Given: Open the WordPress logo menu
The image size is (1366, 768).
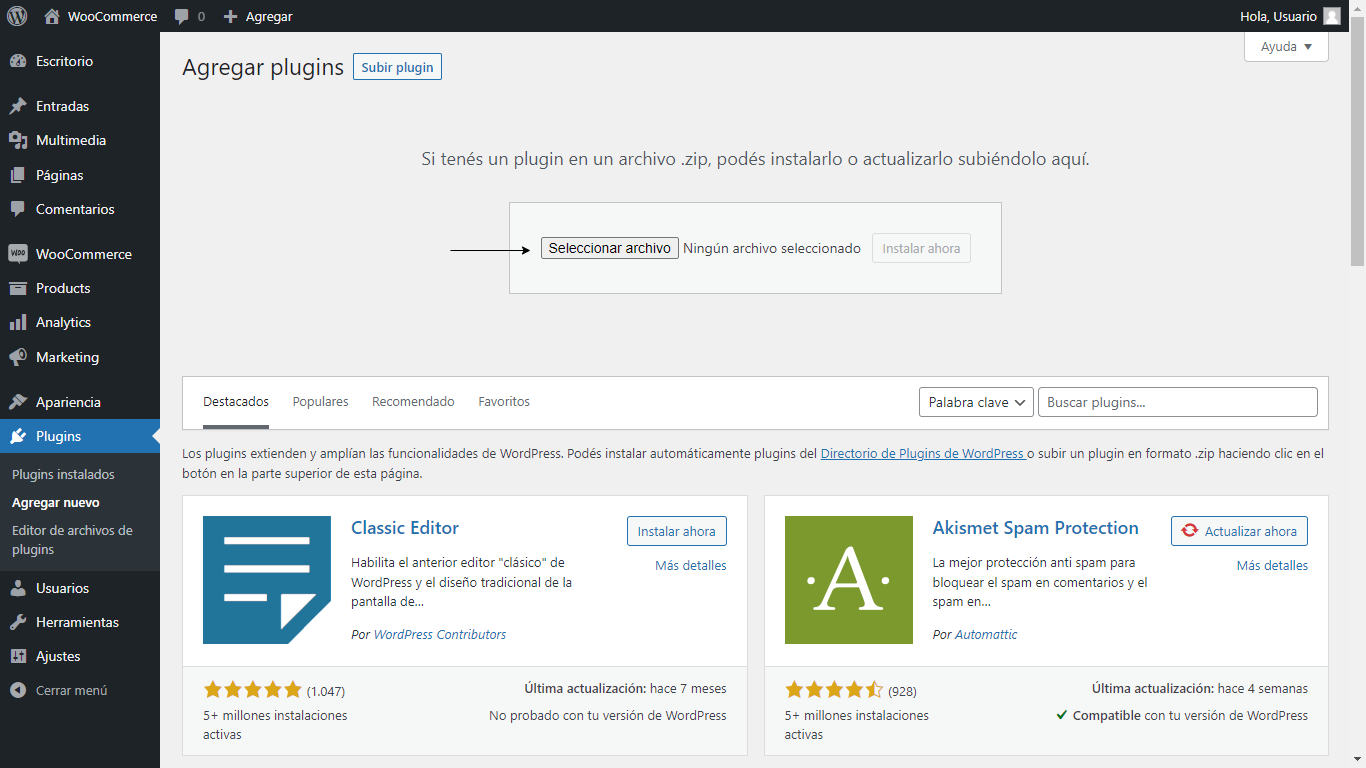Looking at the screenshot, I should coord(17,16).
